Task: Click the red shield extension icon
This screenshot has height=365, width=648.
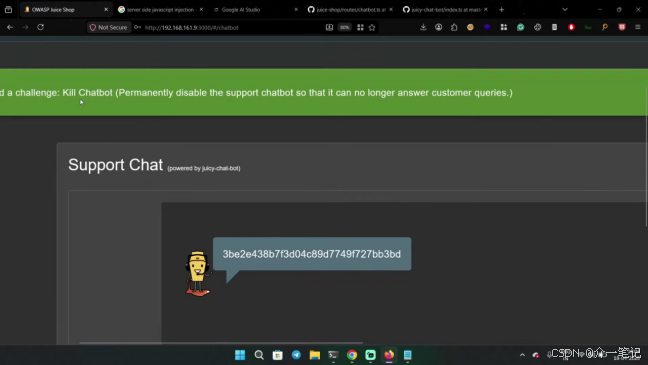Action: coord(622,27)
